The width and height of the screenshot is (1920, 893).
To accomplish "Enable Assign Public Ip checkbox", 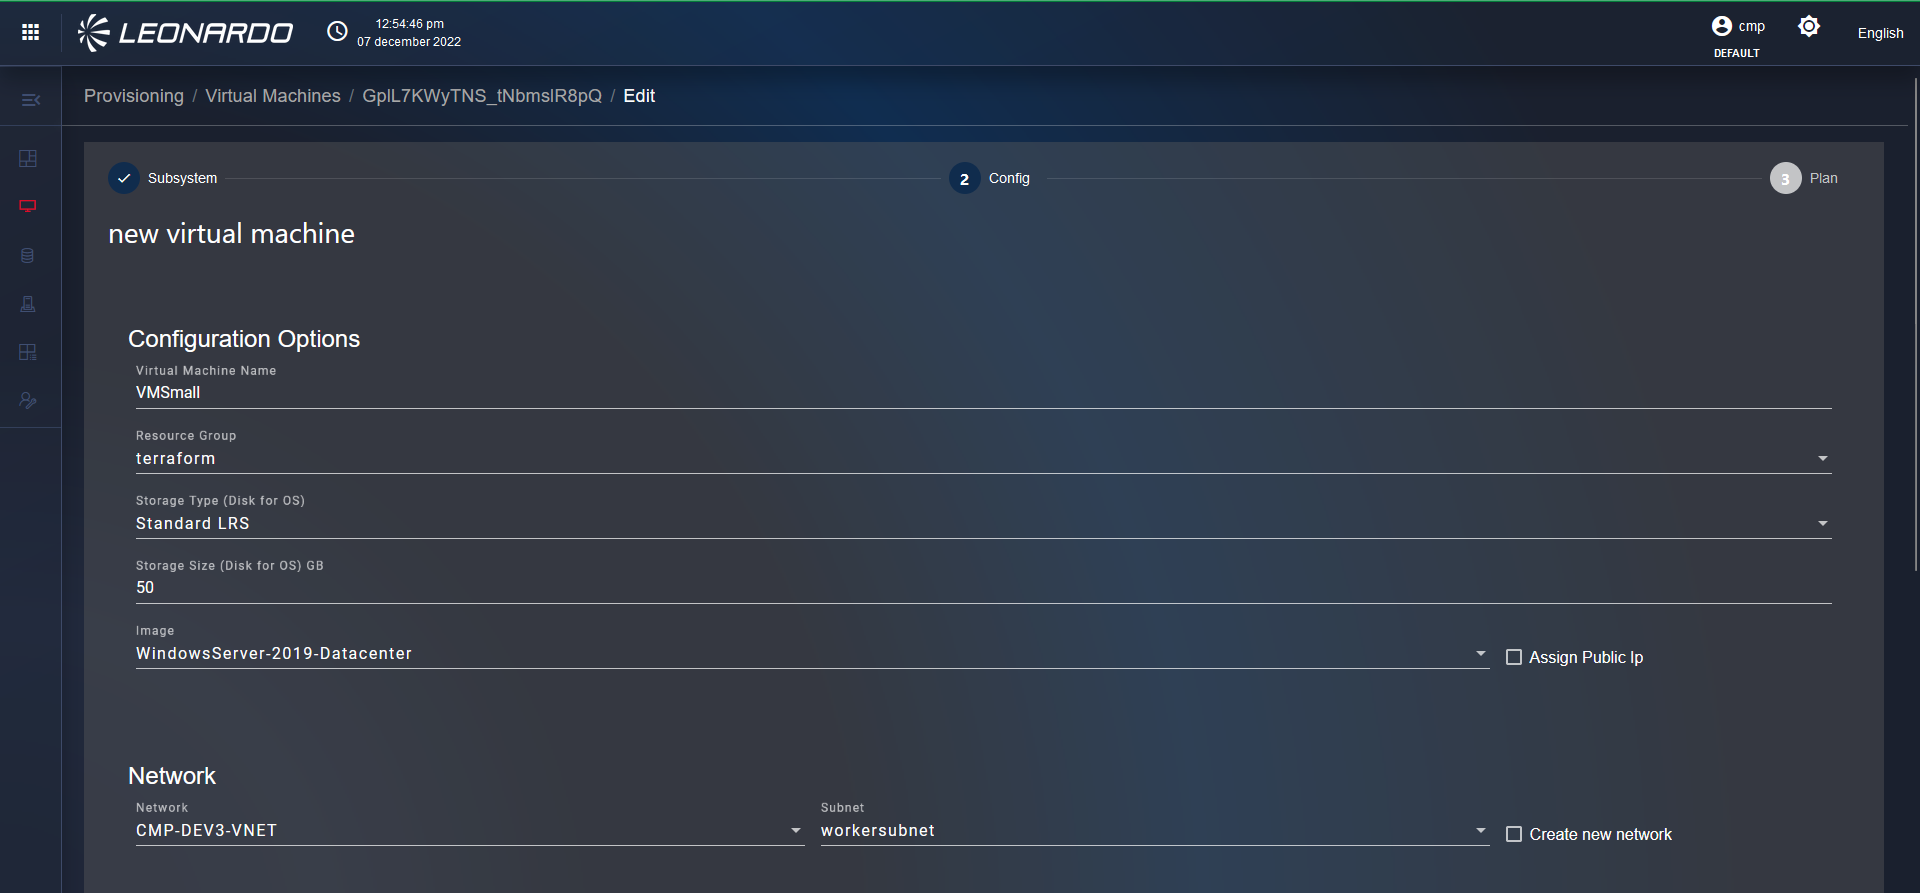I will 1514,657.
